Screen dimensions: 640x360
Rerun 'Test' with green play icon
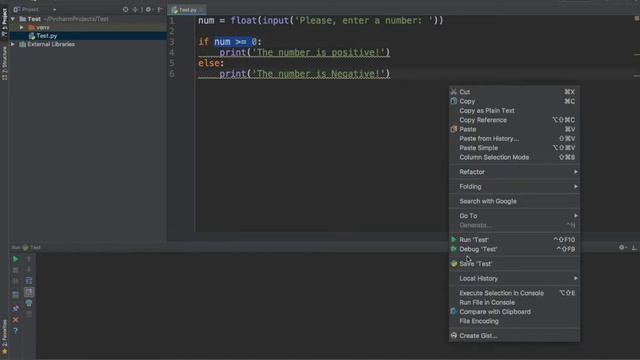tap(16, 259)
